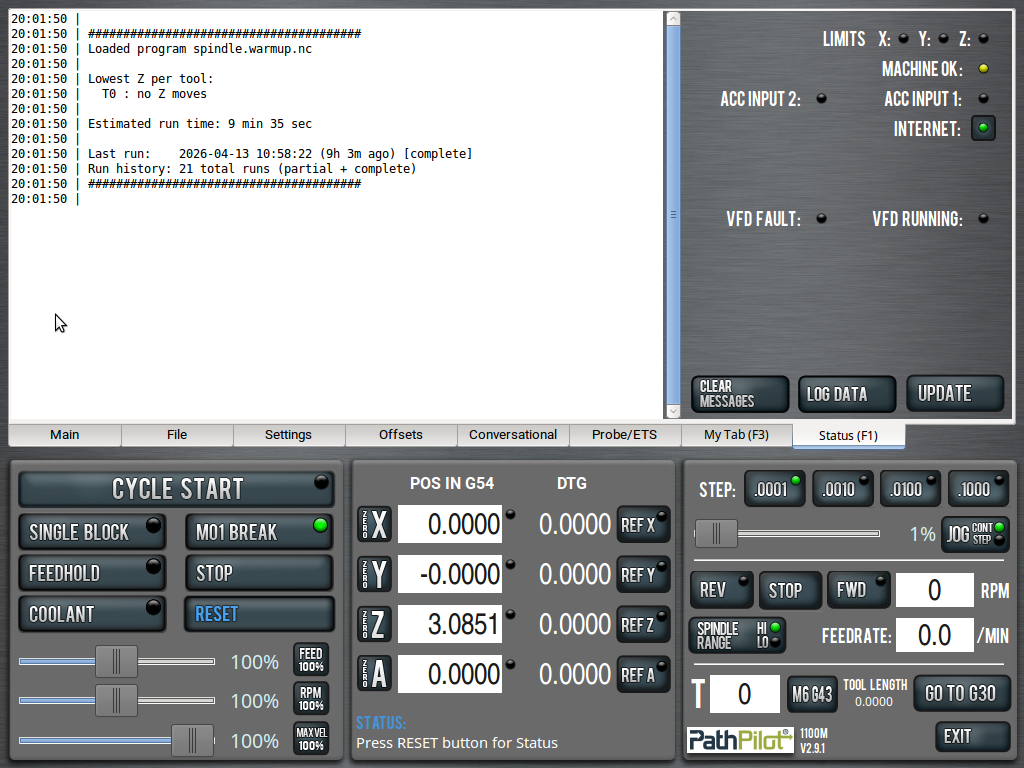Toggle Jog between continuous and step
Screen dimensions: 1024x768
point(975,534)
